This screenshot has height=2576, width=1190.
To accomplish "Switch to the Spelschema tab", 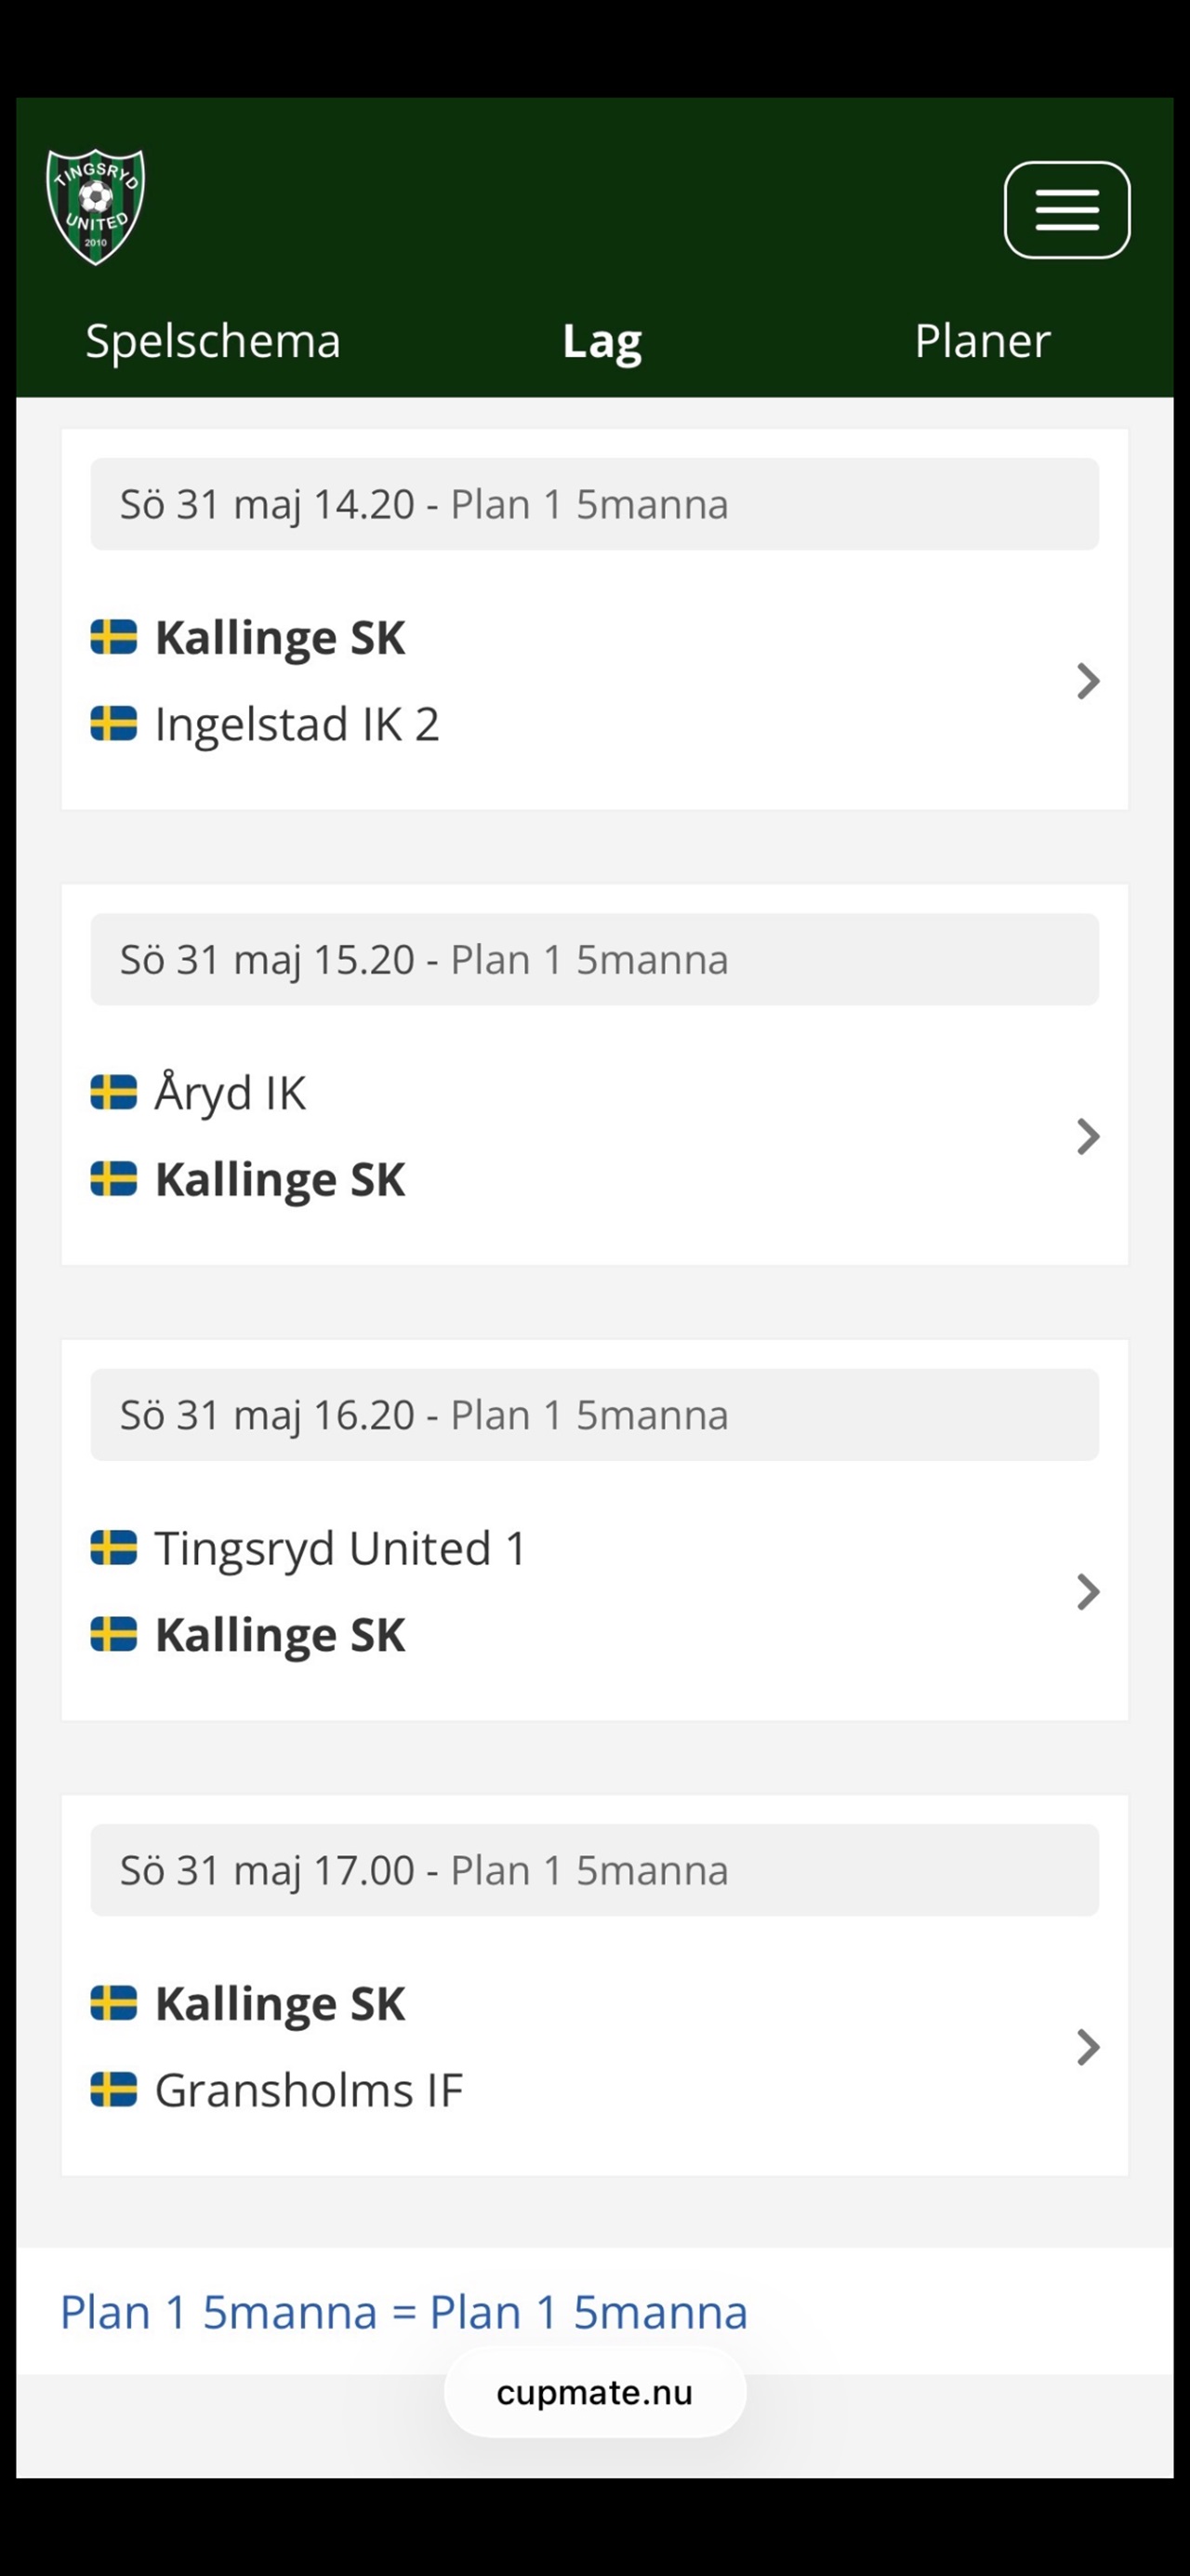I will coord(213,341).
